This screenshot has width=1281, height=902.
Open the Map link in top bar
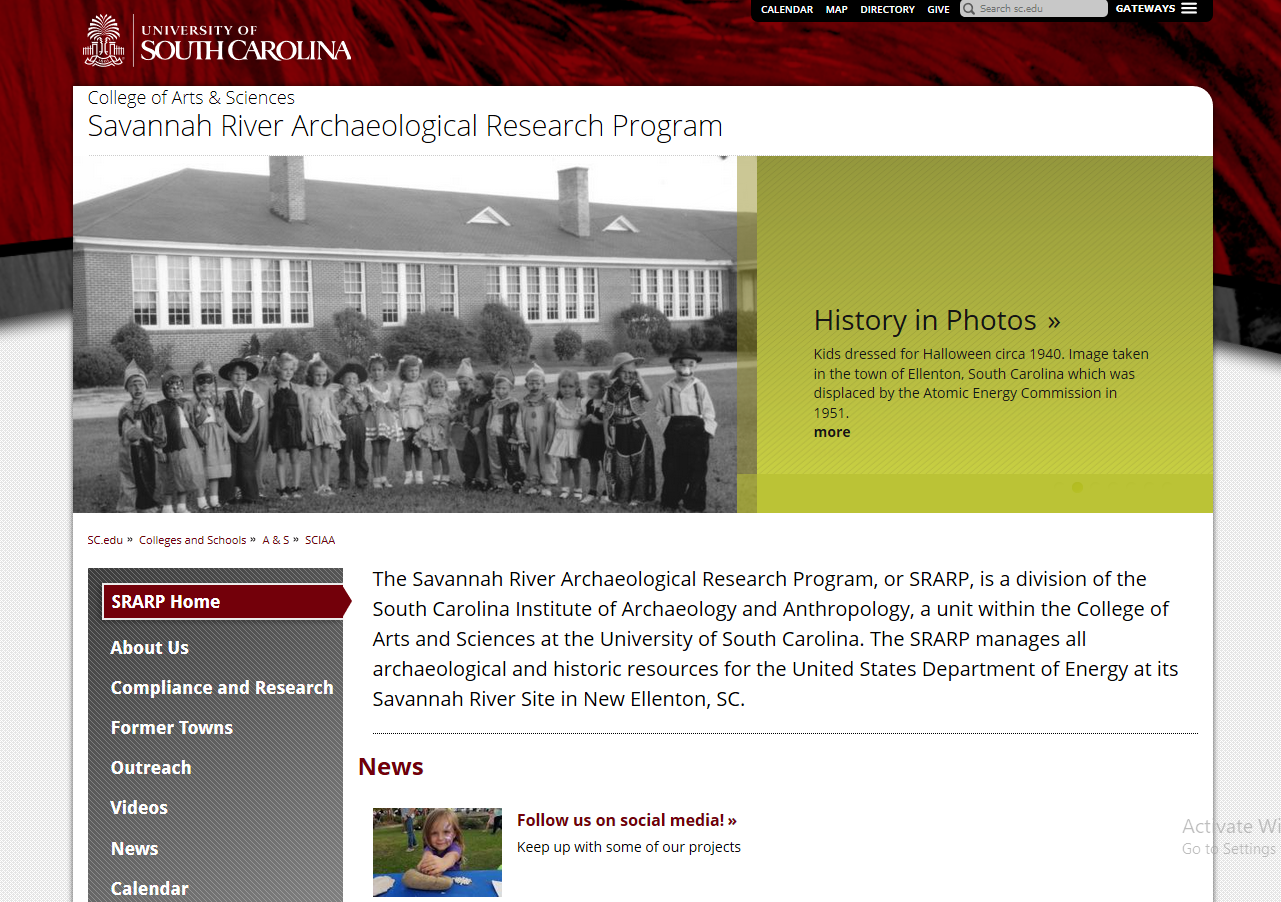(837, 9)
